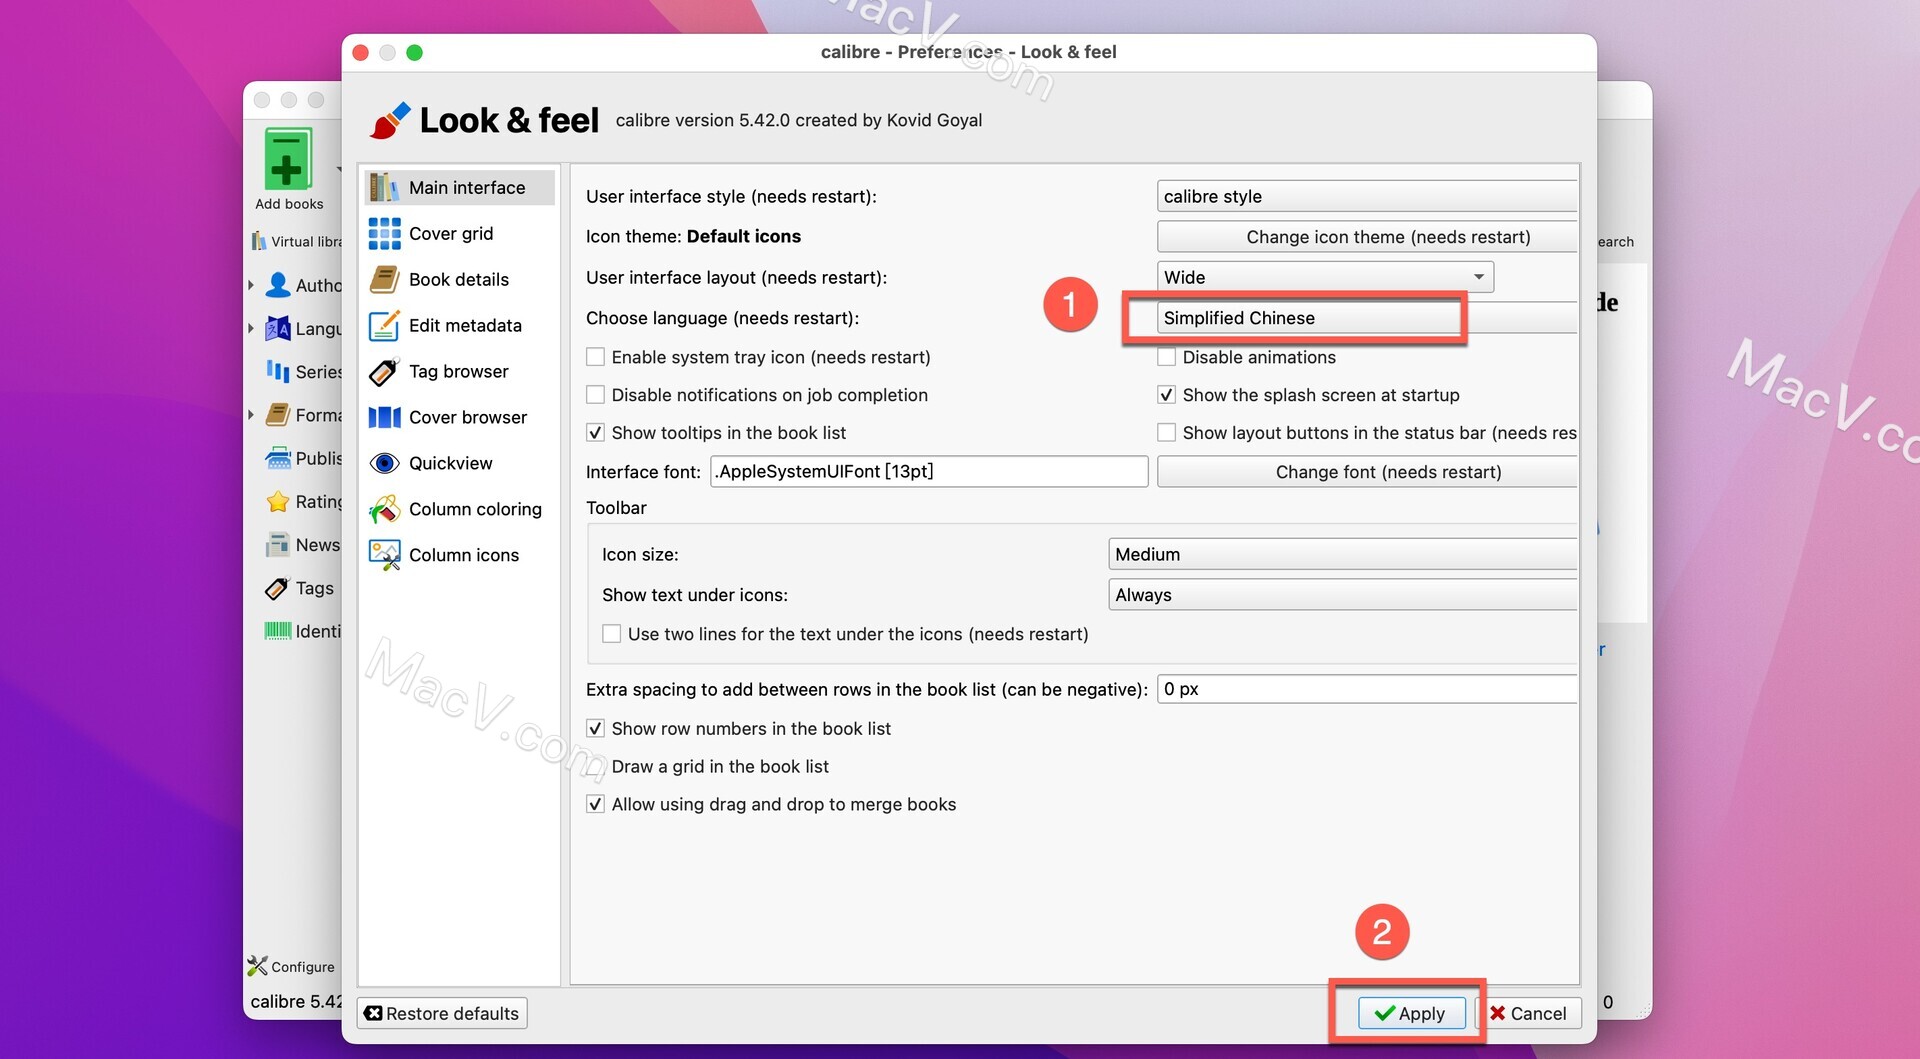Switch to the Tag browser tab
Viewport: 1920px width, 1059px height.
click(459, 371)
